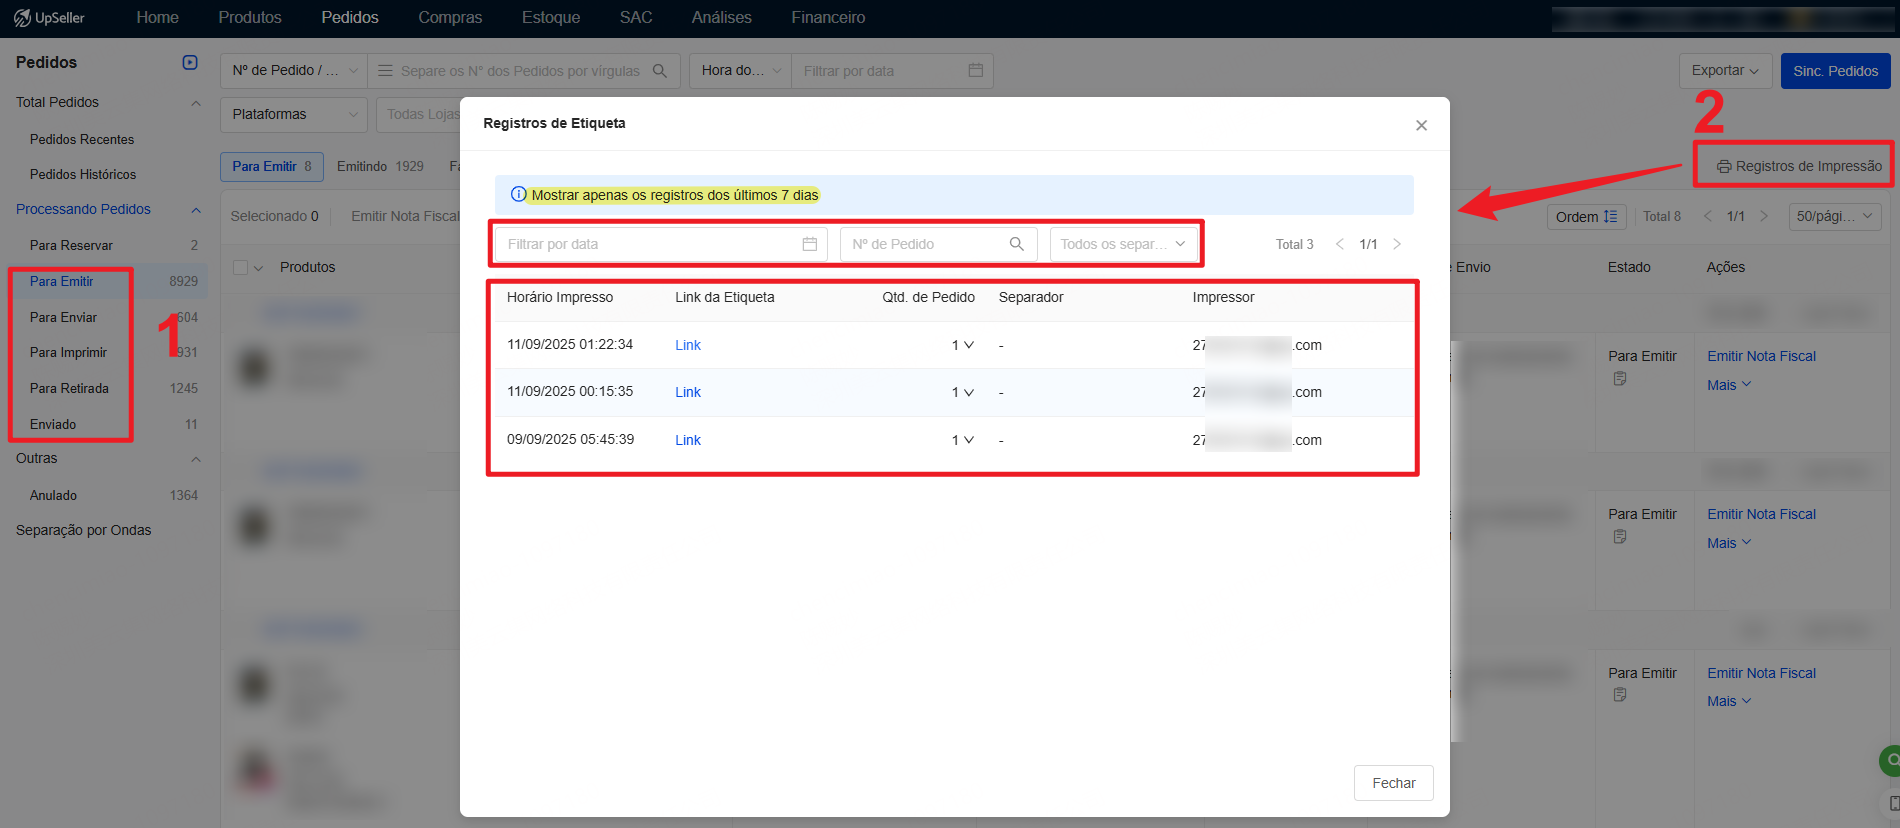Click the Registros de Impressão button
This screenshot has width=1900, height=828.
[x=1799, y=166]
